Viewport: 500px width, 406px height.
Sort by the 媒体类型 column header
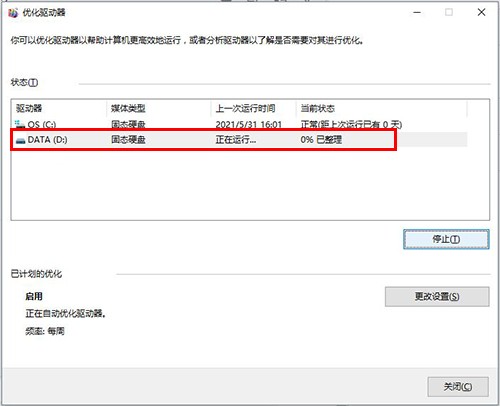point(159,108)
